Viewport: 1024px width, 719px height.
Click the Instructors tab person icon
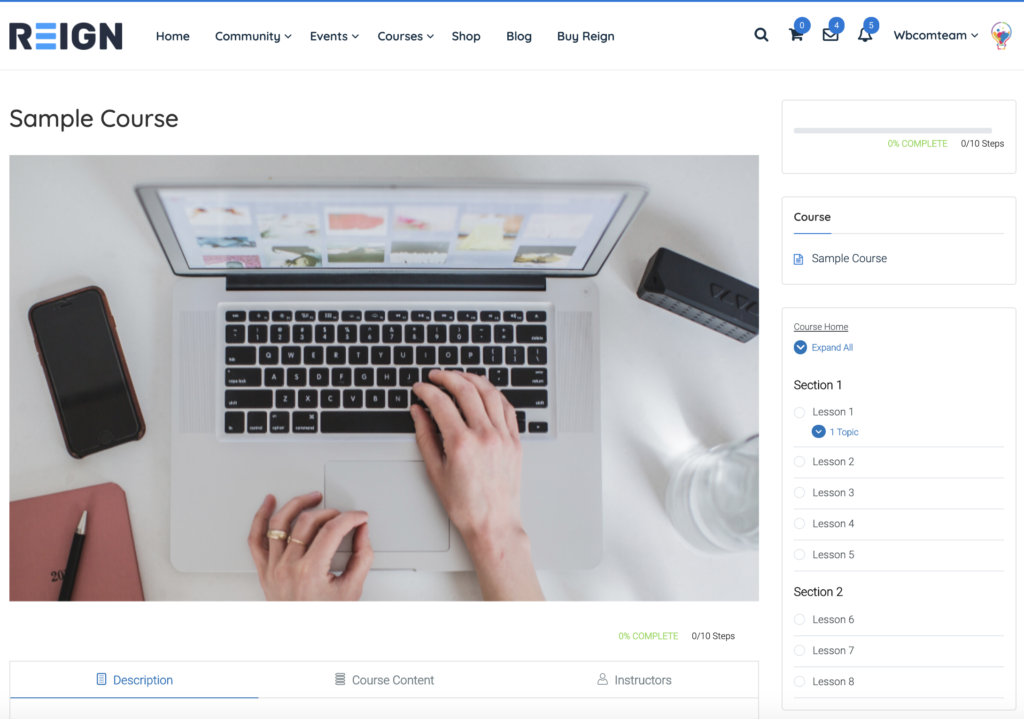click(x=602, y=679)
